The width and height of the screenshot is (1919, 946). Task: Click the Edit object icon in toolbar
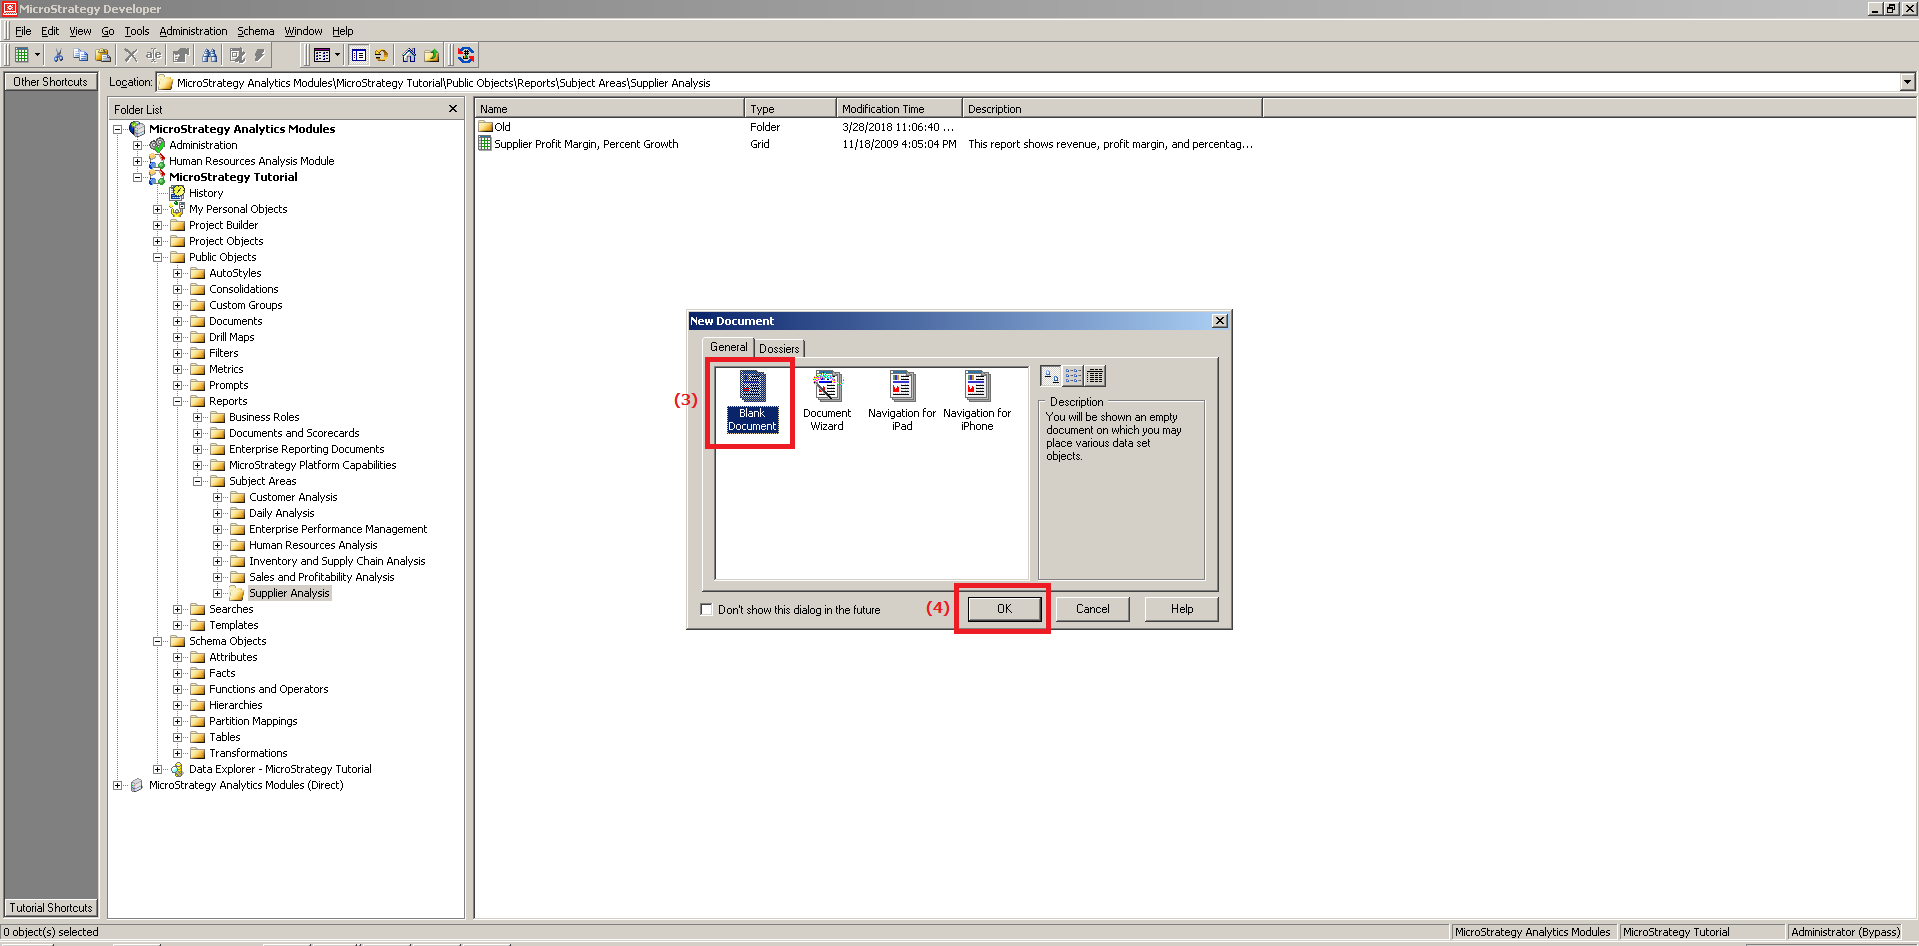pyautogui.click(x=237, y=55)
